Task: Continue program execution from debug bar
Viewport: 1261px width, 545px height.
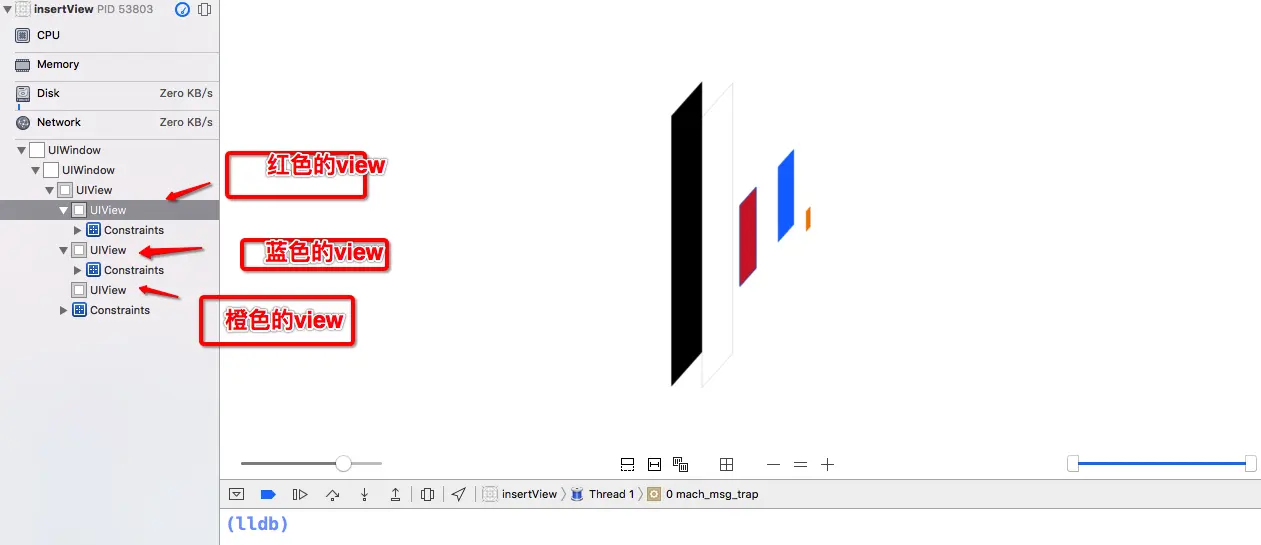Action: click(x=300, y=494)
